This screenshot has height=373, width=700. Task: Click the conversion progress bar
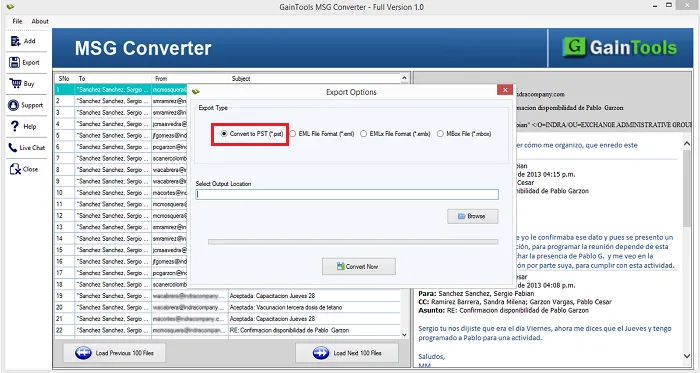click(353, 242)
